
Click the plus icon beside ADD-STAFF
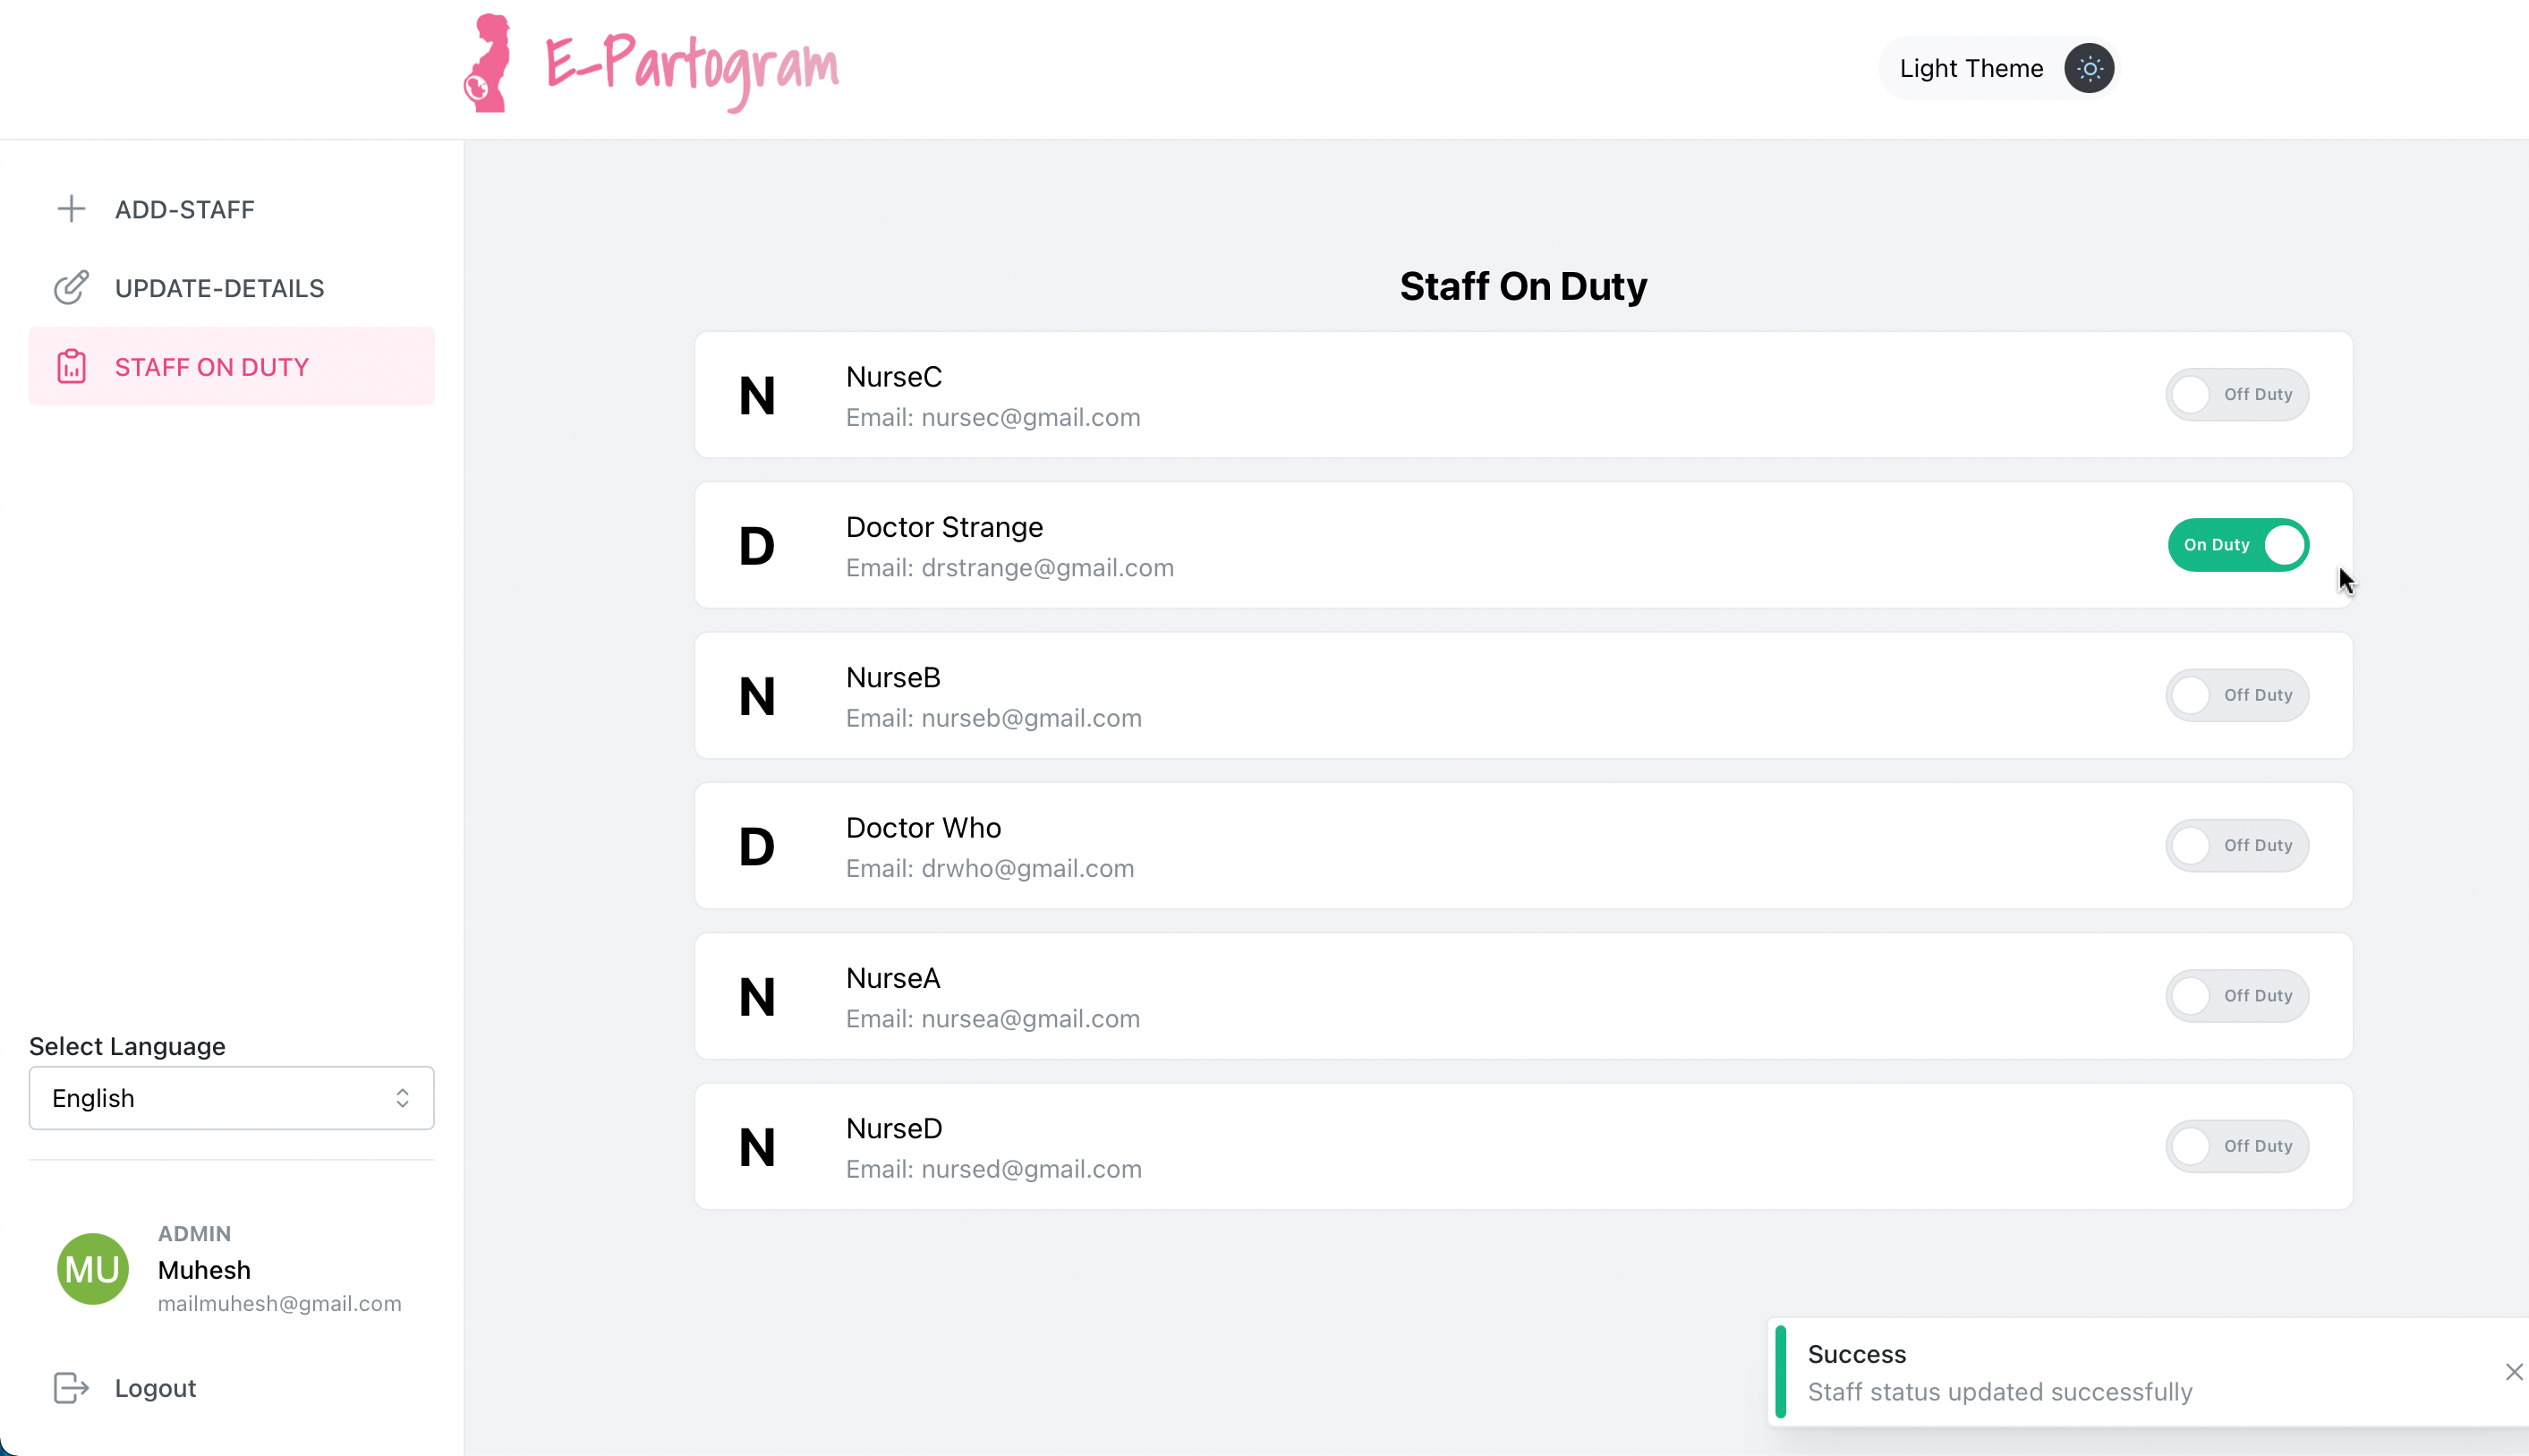tap(71, 209)
